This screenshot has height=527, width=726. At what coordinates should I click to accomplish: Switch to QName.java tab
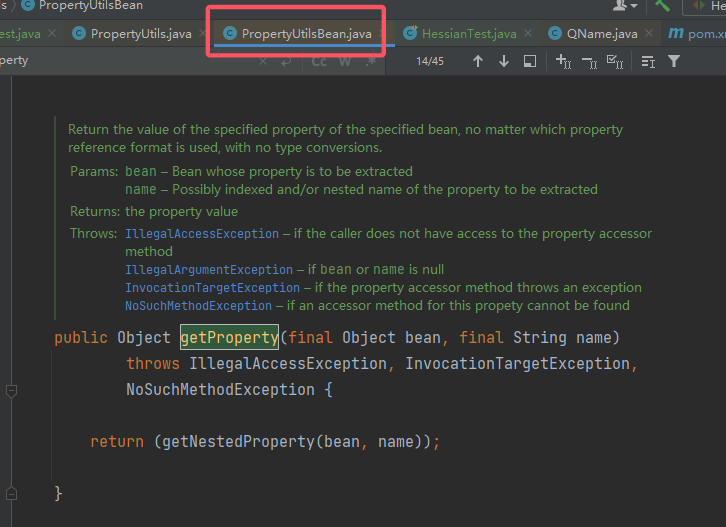[x=602, y=34]
